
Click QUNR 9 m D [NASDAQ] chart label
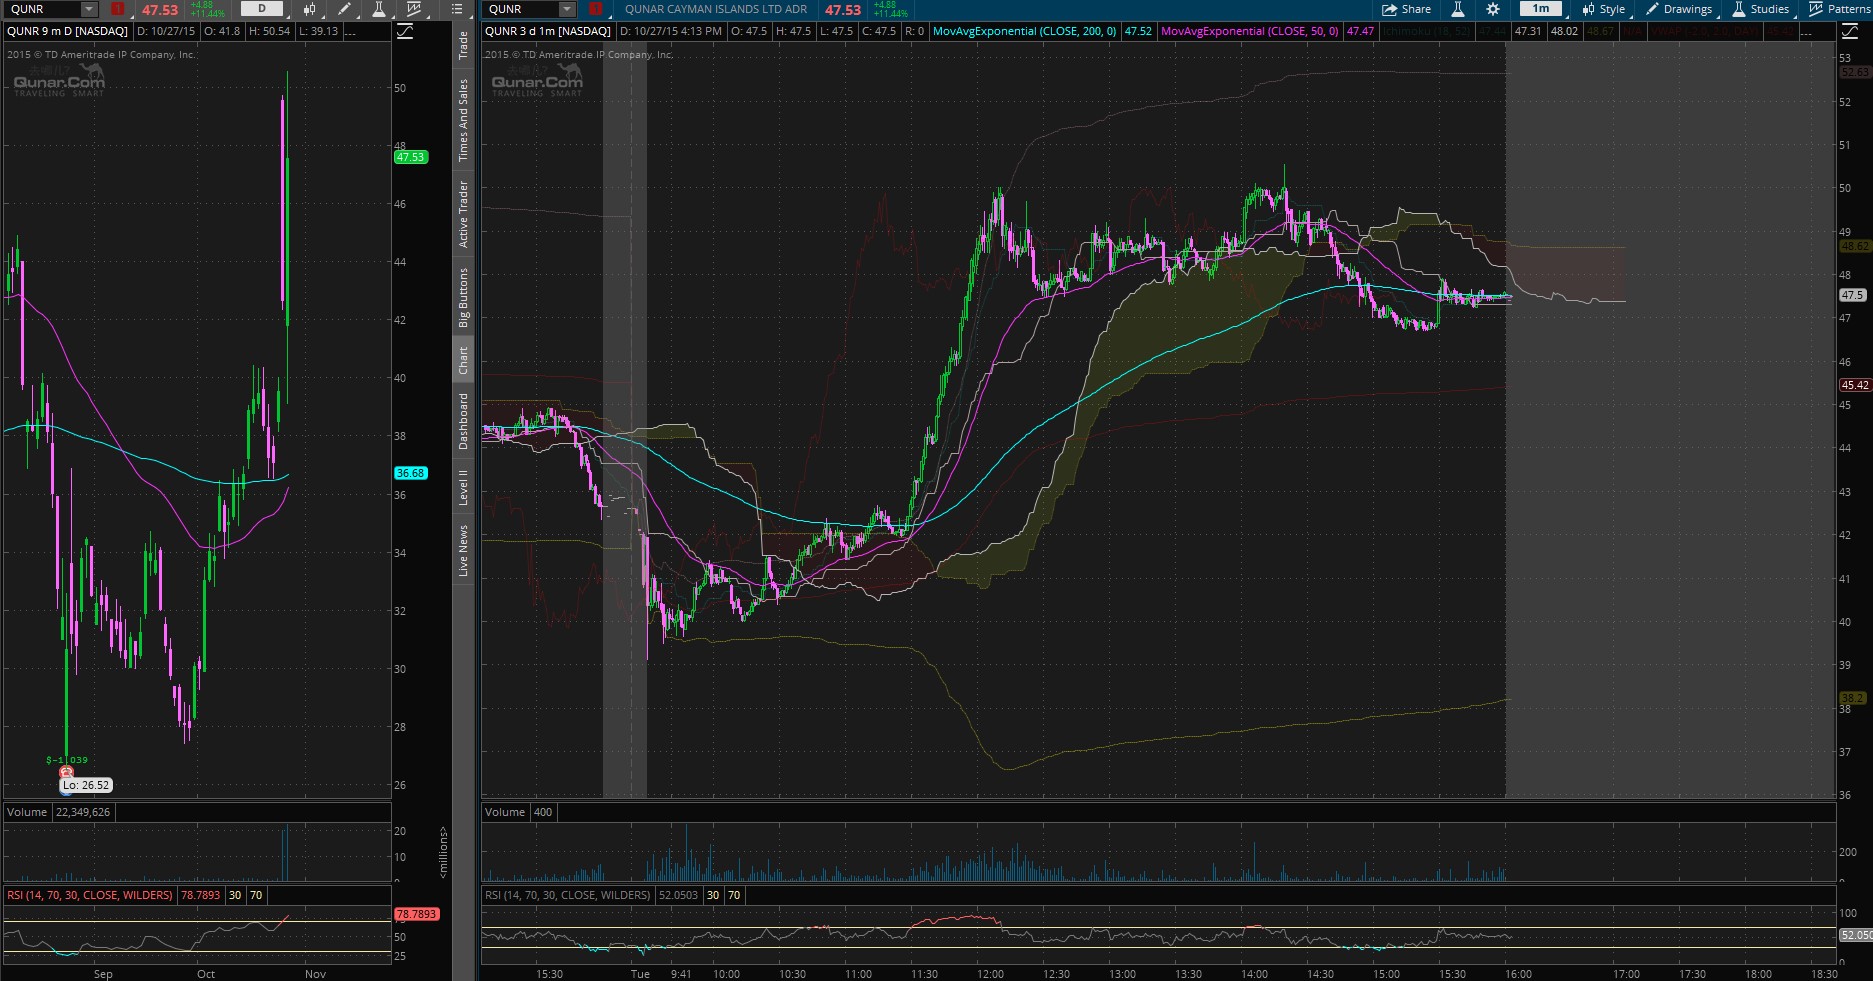67,31
